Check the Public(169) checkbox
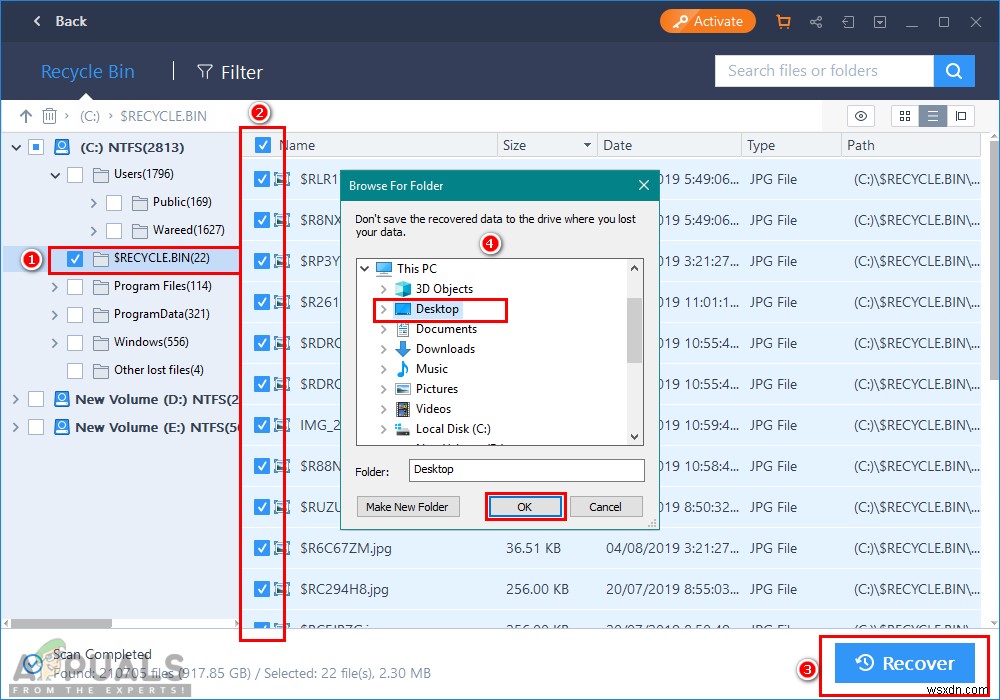1000x700 pixels. (x=114, y=203)
